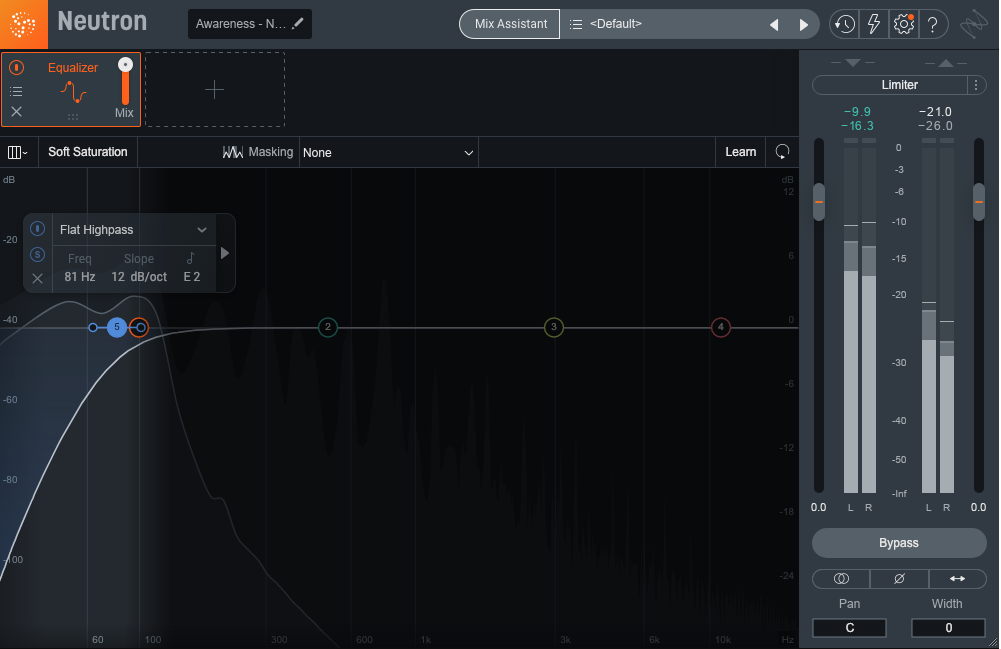The height and width of the screenshot is (649, 1001).
Task: Click the input meter down-triangle icon
Action: click(x=852, y=63)
